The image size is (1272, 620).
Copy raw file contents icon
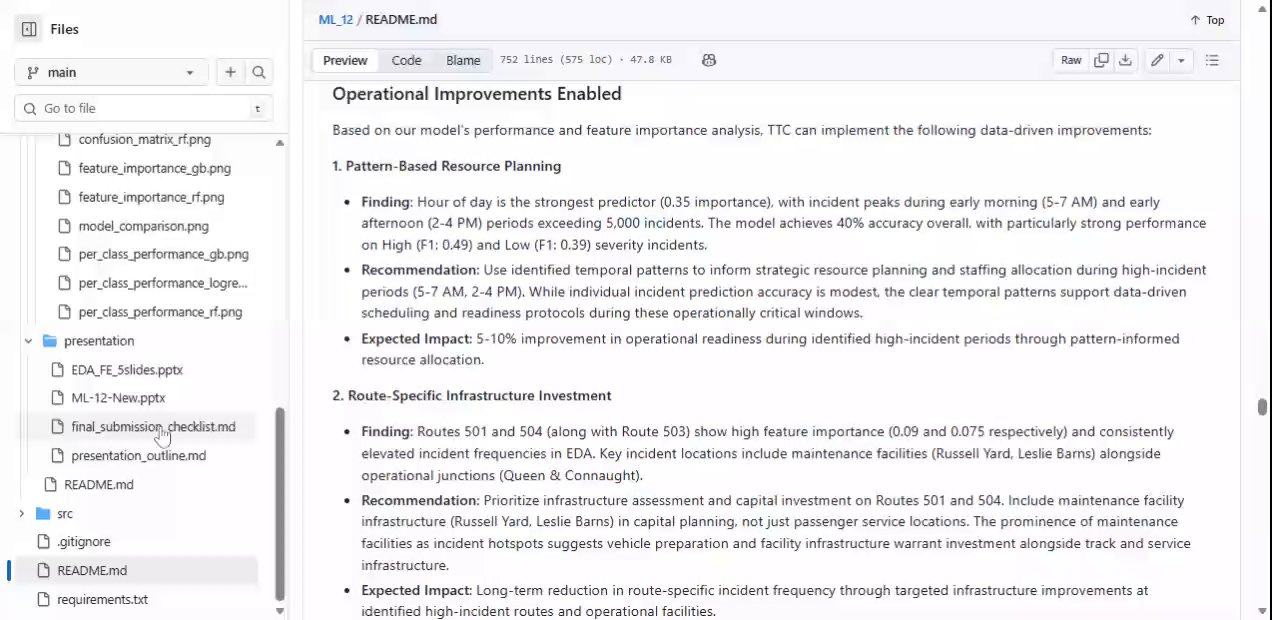(x=1101, y=60)
